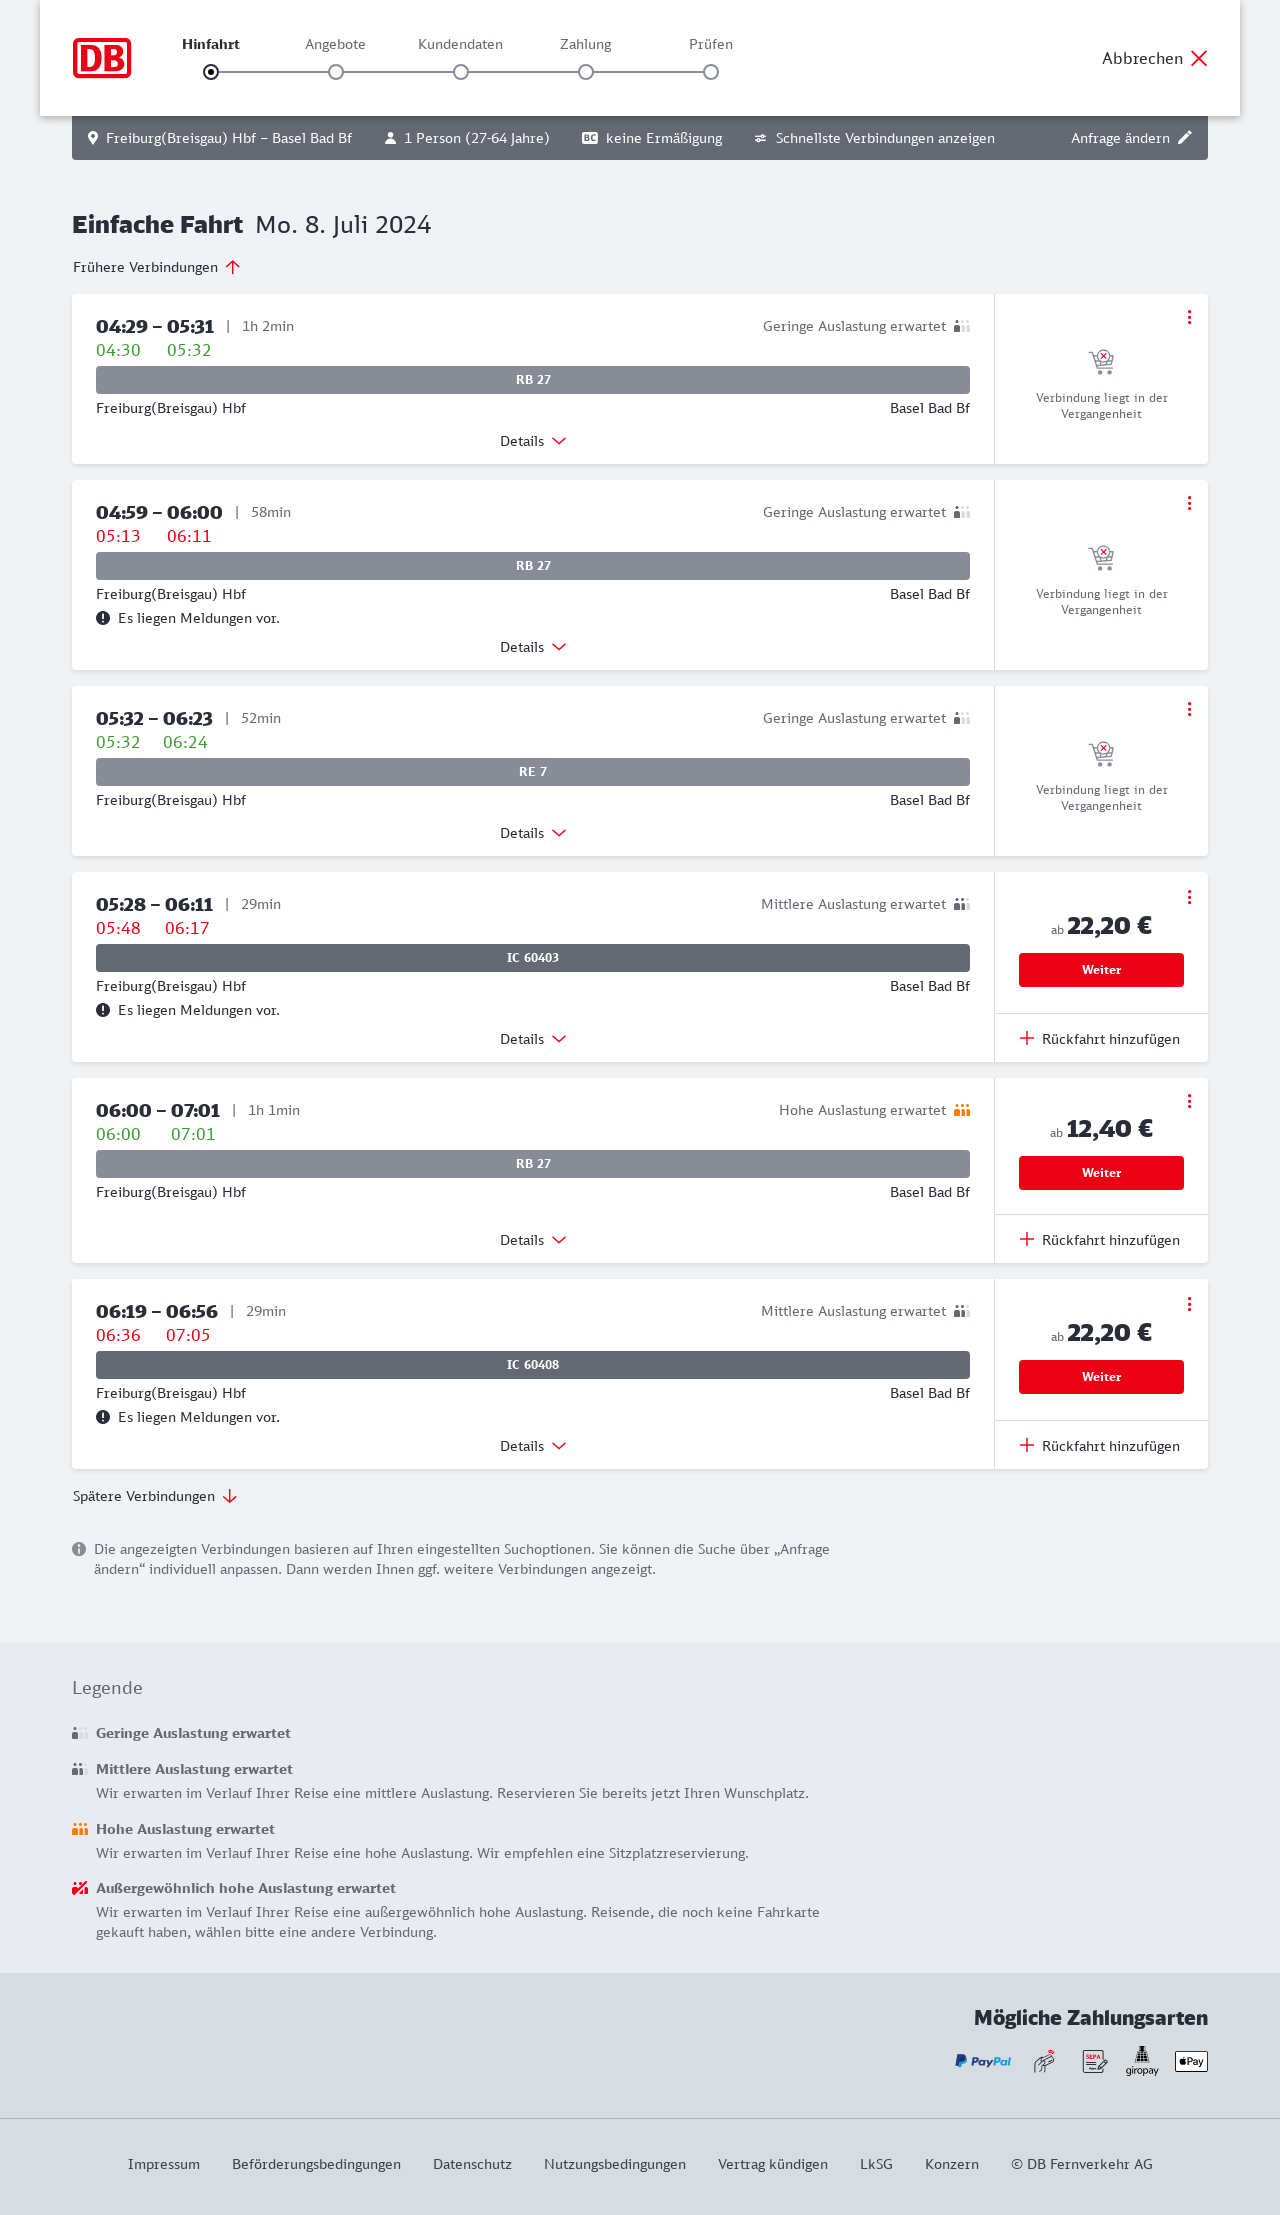Click high occupancy icon on 06:00 connection
Screen dimensions: 1280x2215
[962, 1110]
